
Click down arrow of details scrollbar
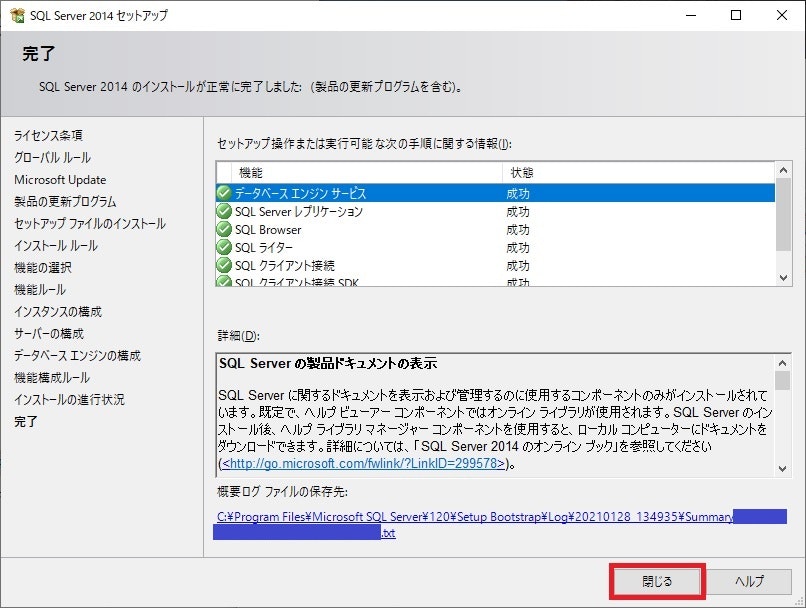(x=782, y=468)
